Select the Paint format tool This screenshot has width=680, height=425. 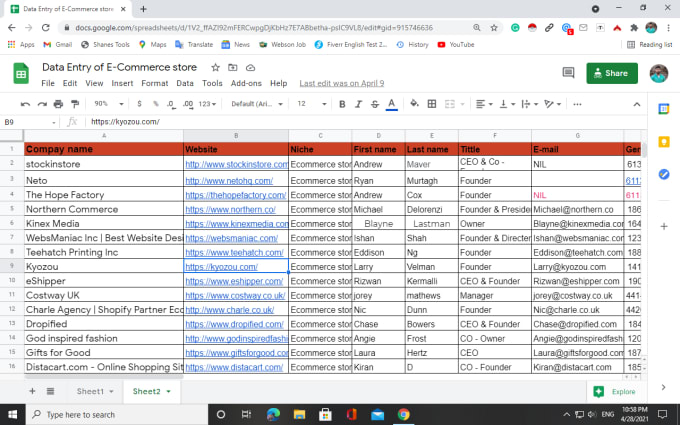[75, 104]
